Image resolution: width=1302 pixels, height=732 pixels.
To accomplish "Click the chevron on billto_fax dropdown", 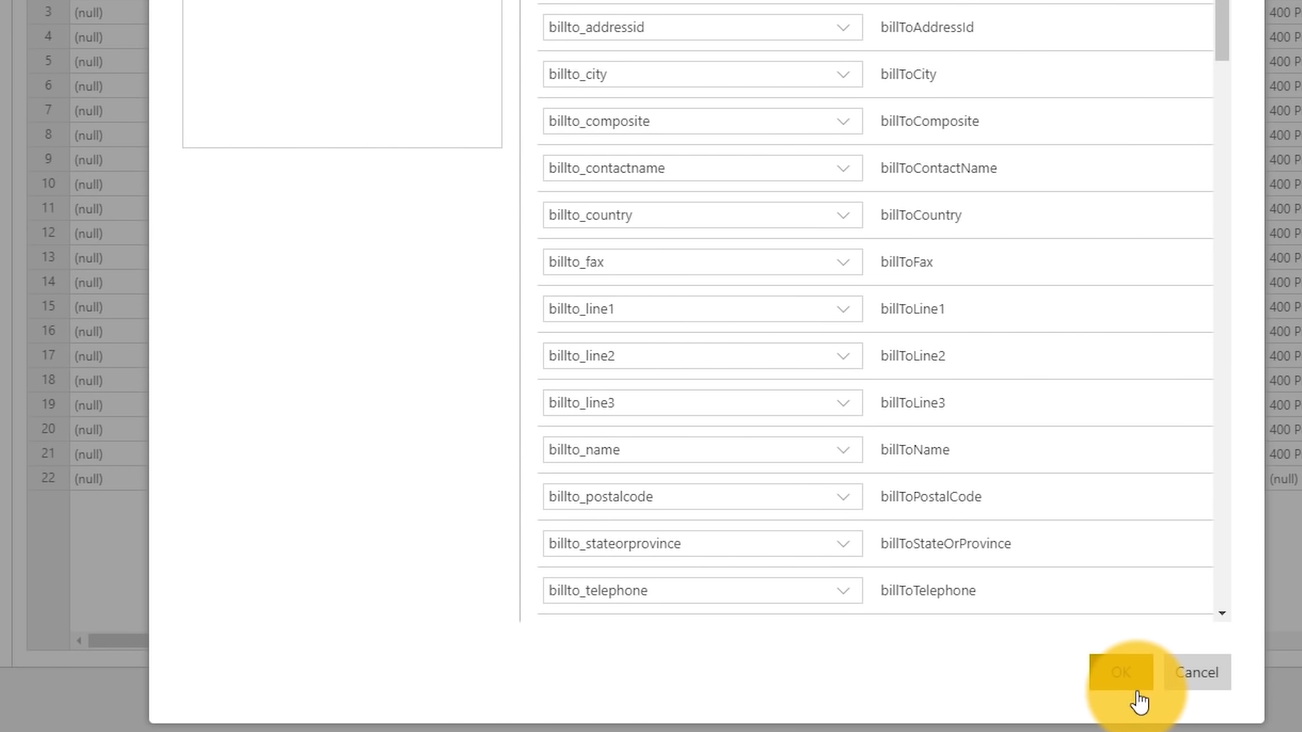I will [x=843, y=262].
